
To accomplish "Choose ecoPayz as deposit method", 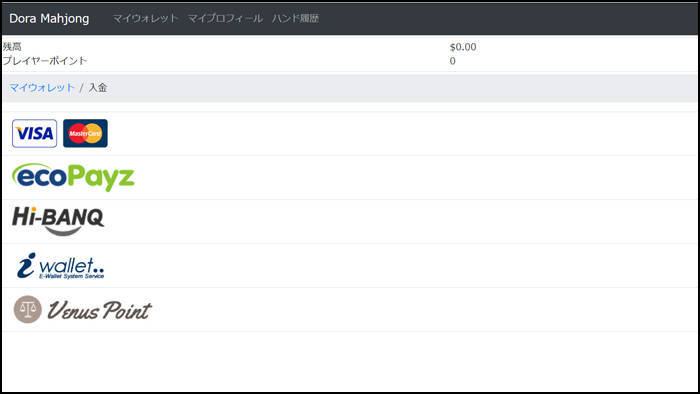I will (73, 177).
